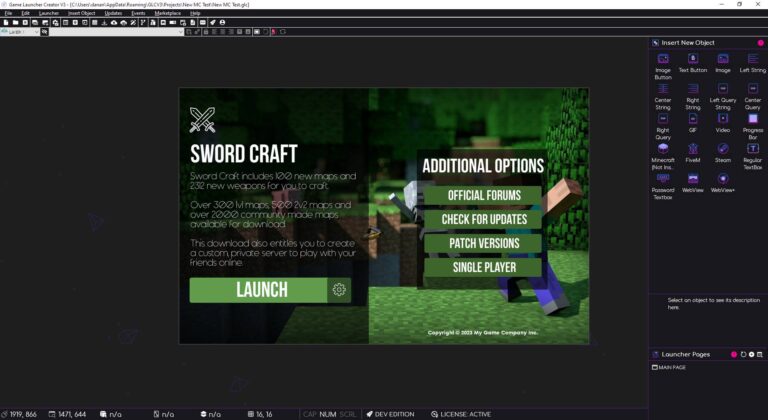Click the refresh pages icon
The width and height of the screenshot is (768, 420).
(x=743, y=354)
